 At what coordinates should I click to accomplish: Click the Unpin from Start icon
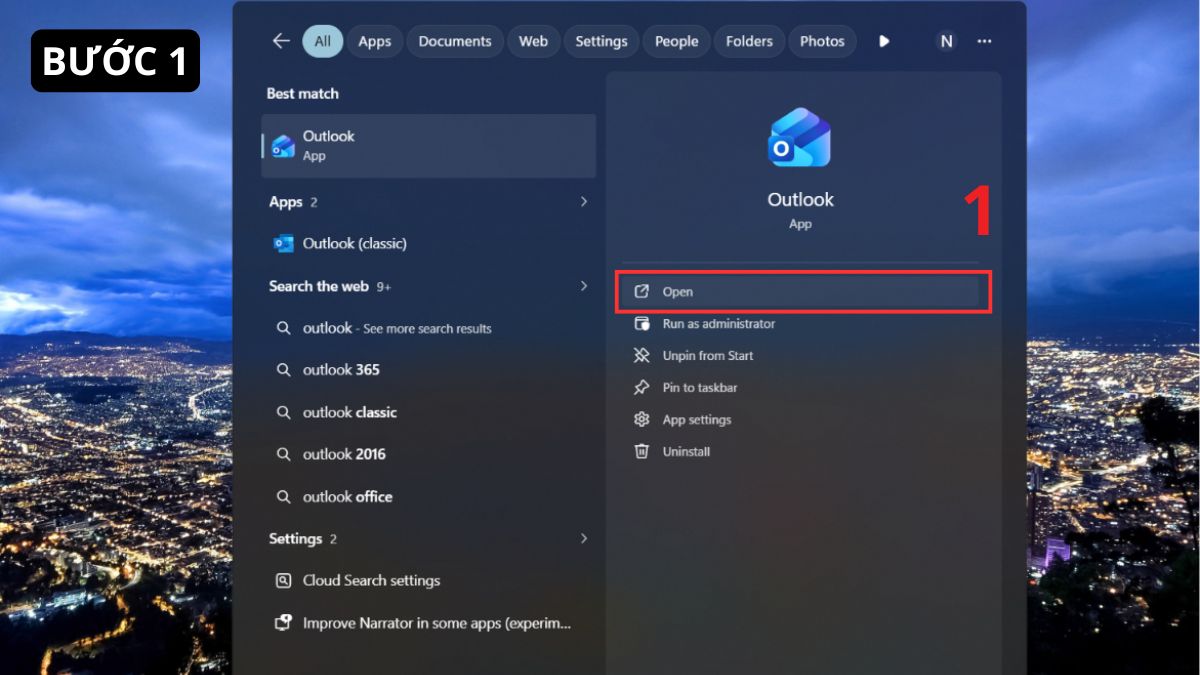click(x=642, y=355)
